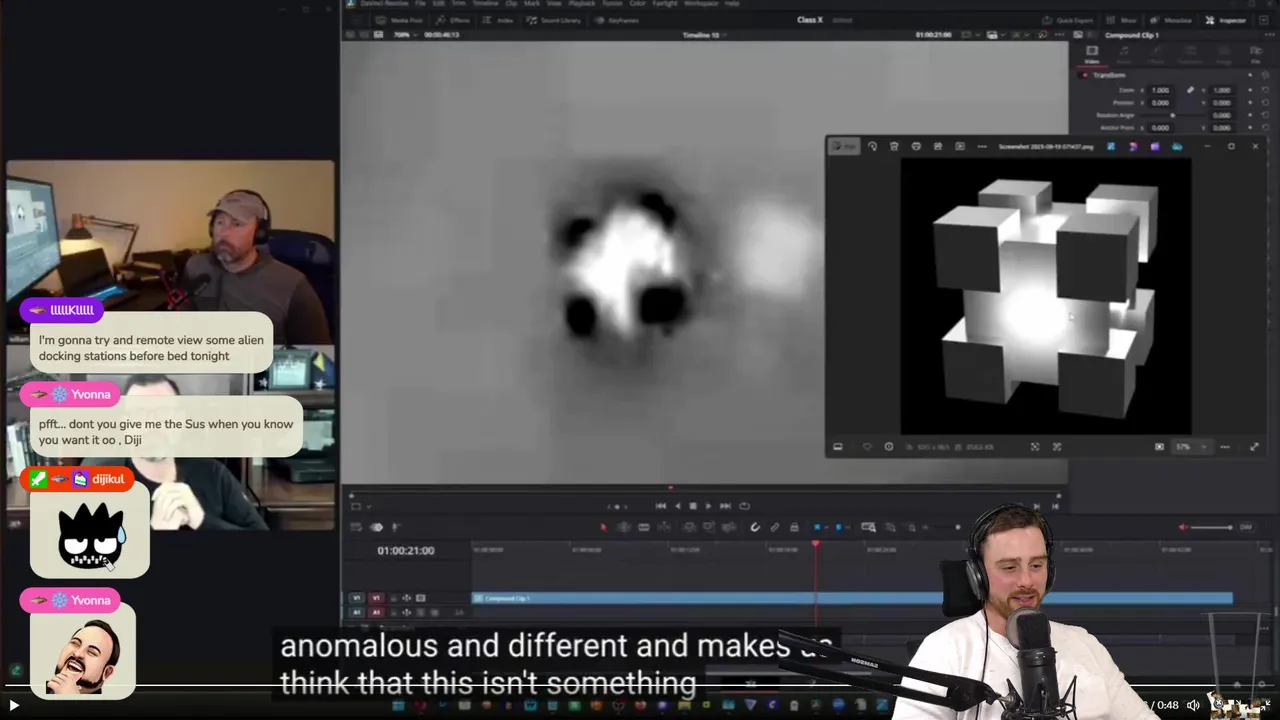Click Quick Export in Resolve toolbar
Screen dimensions: 1280x720
[x=1068, y=20]
